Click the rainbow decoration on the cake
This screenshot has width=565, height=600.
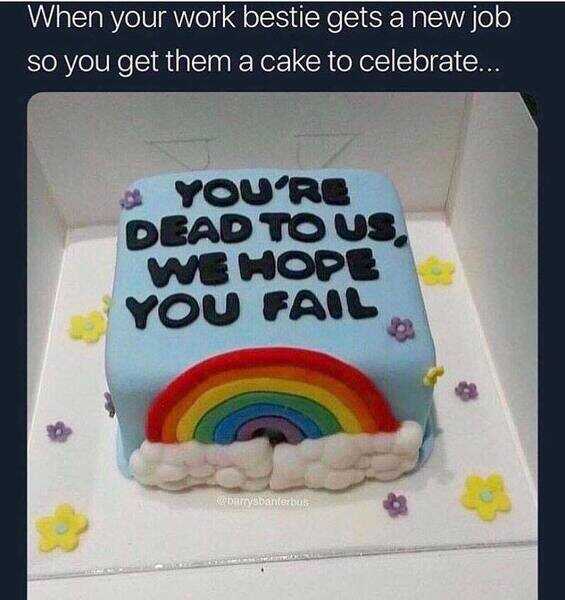click(272, 396)
